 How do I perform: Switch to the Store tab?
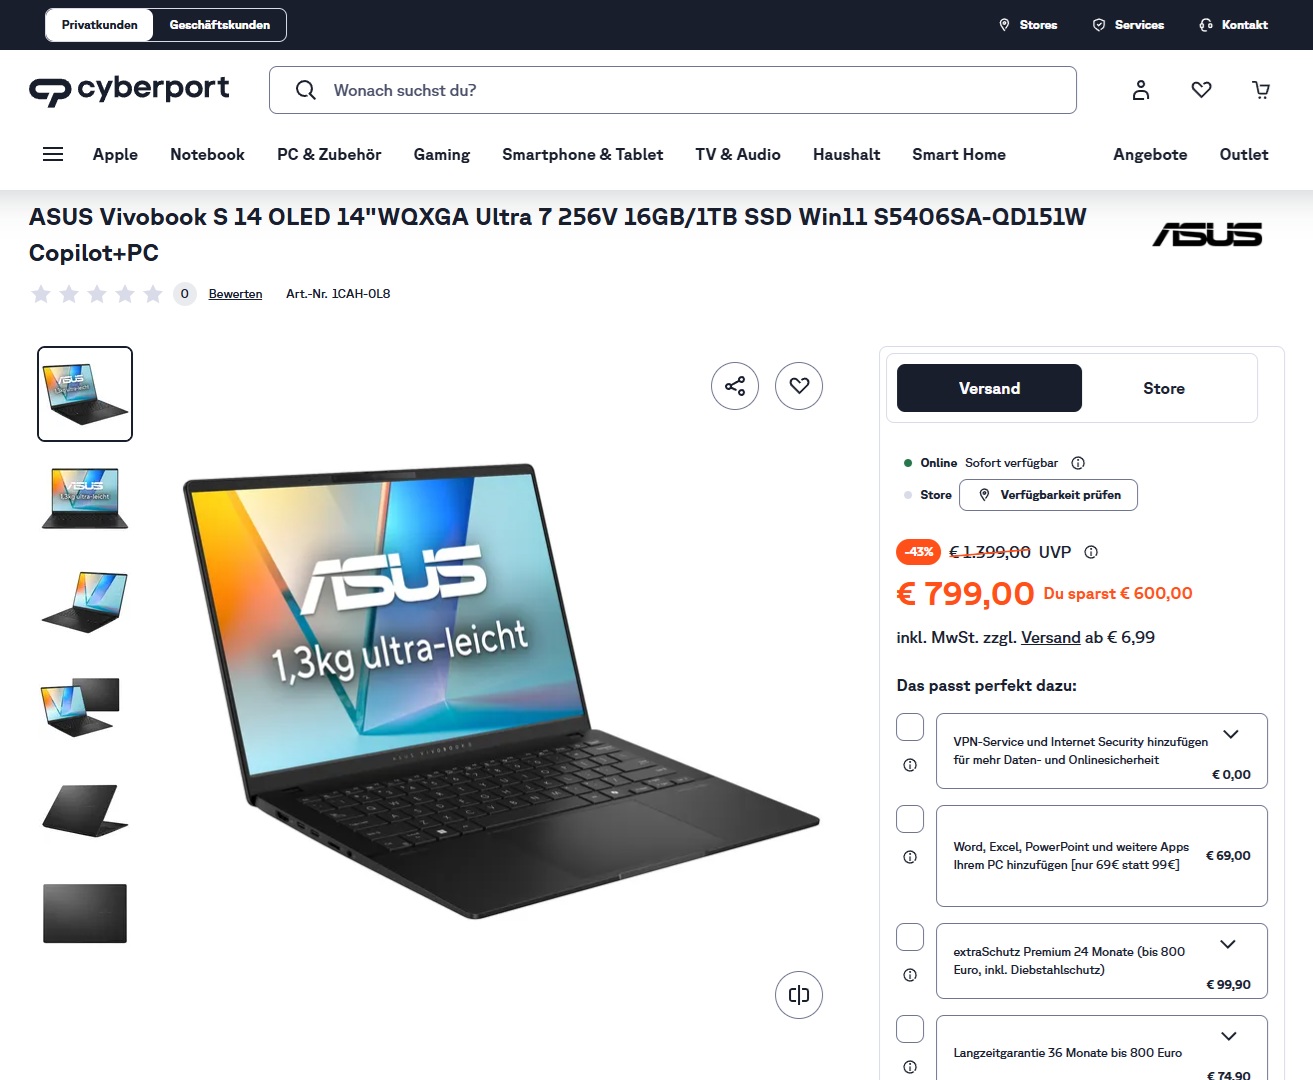point(1164,388)
